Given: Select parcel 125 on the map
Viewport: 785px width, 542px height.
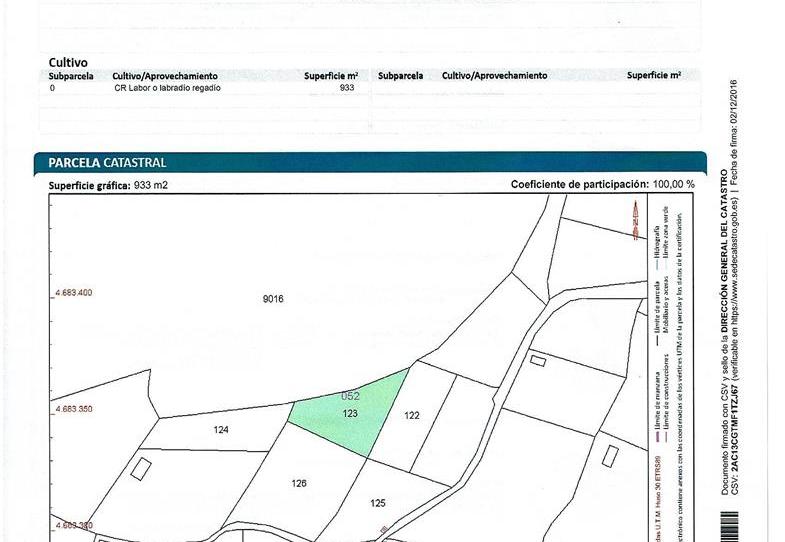Looking at the screenshot, I should 378,502.
